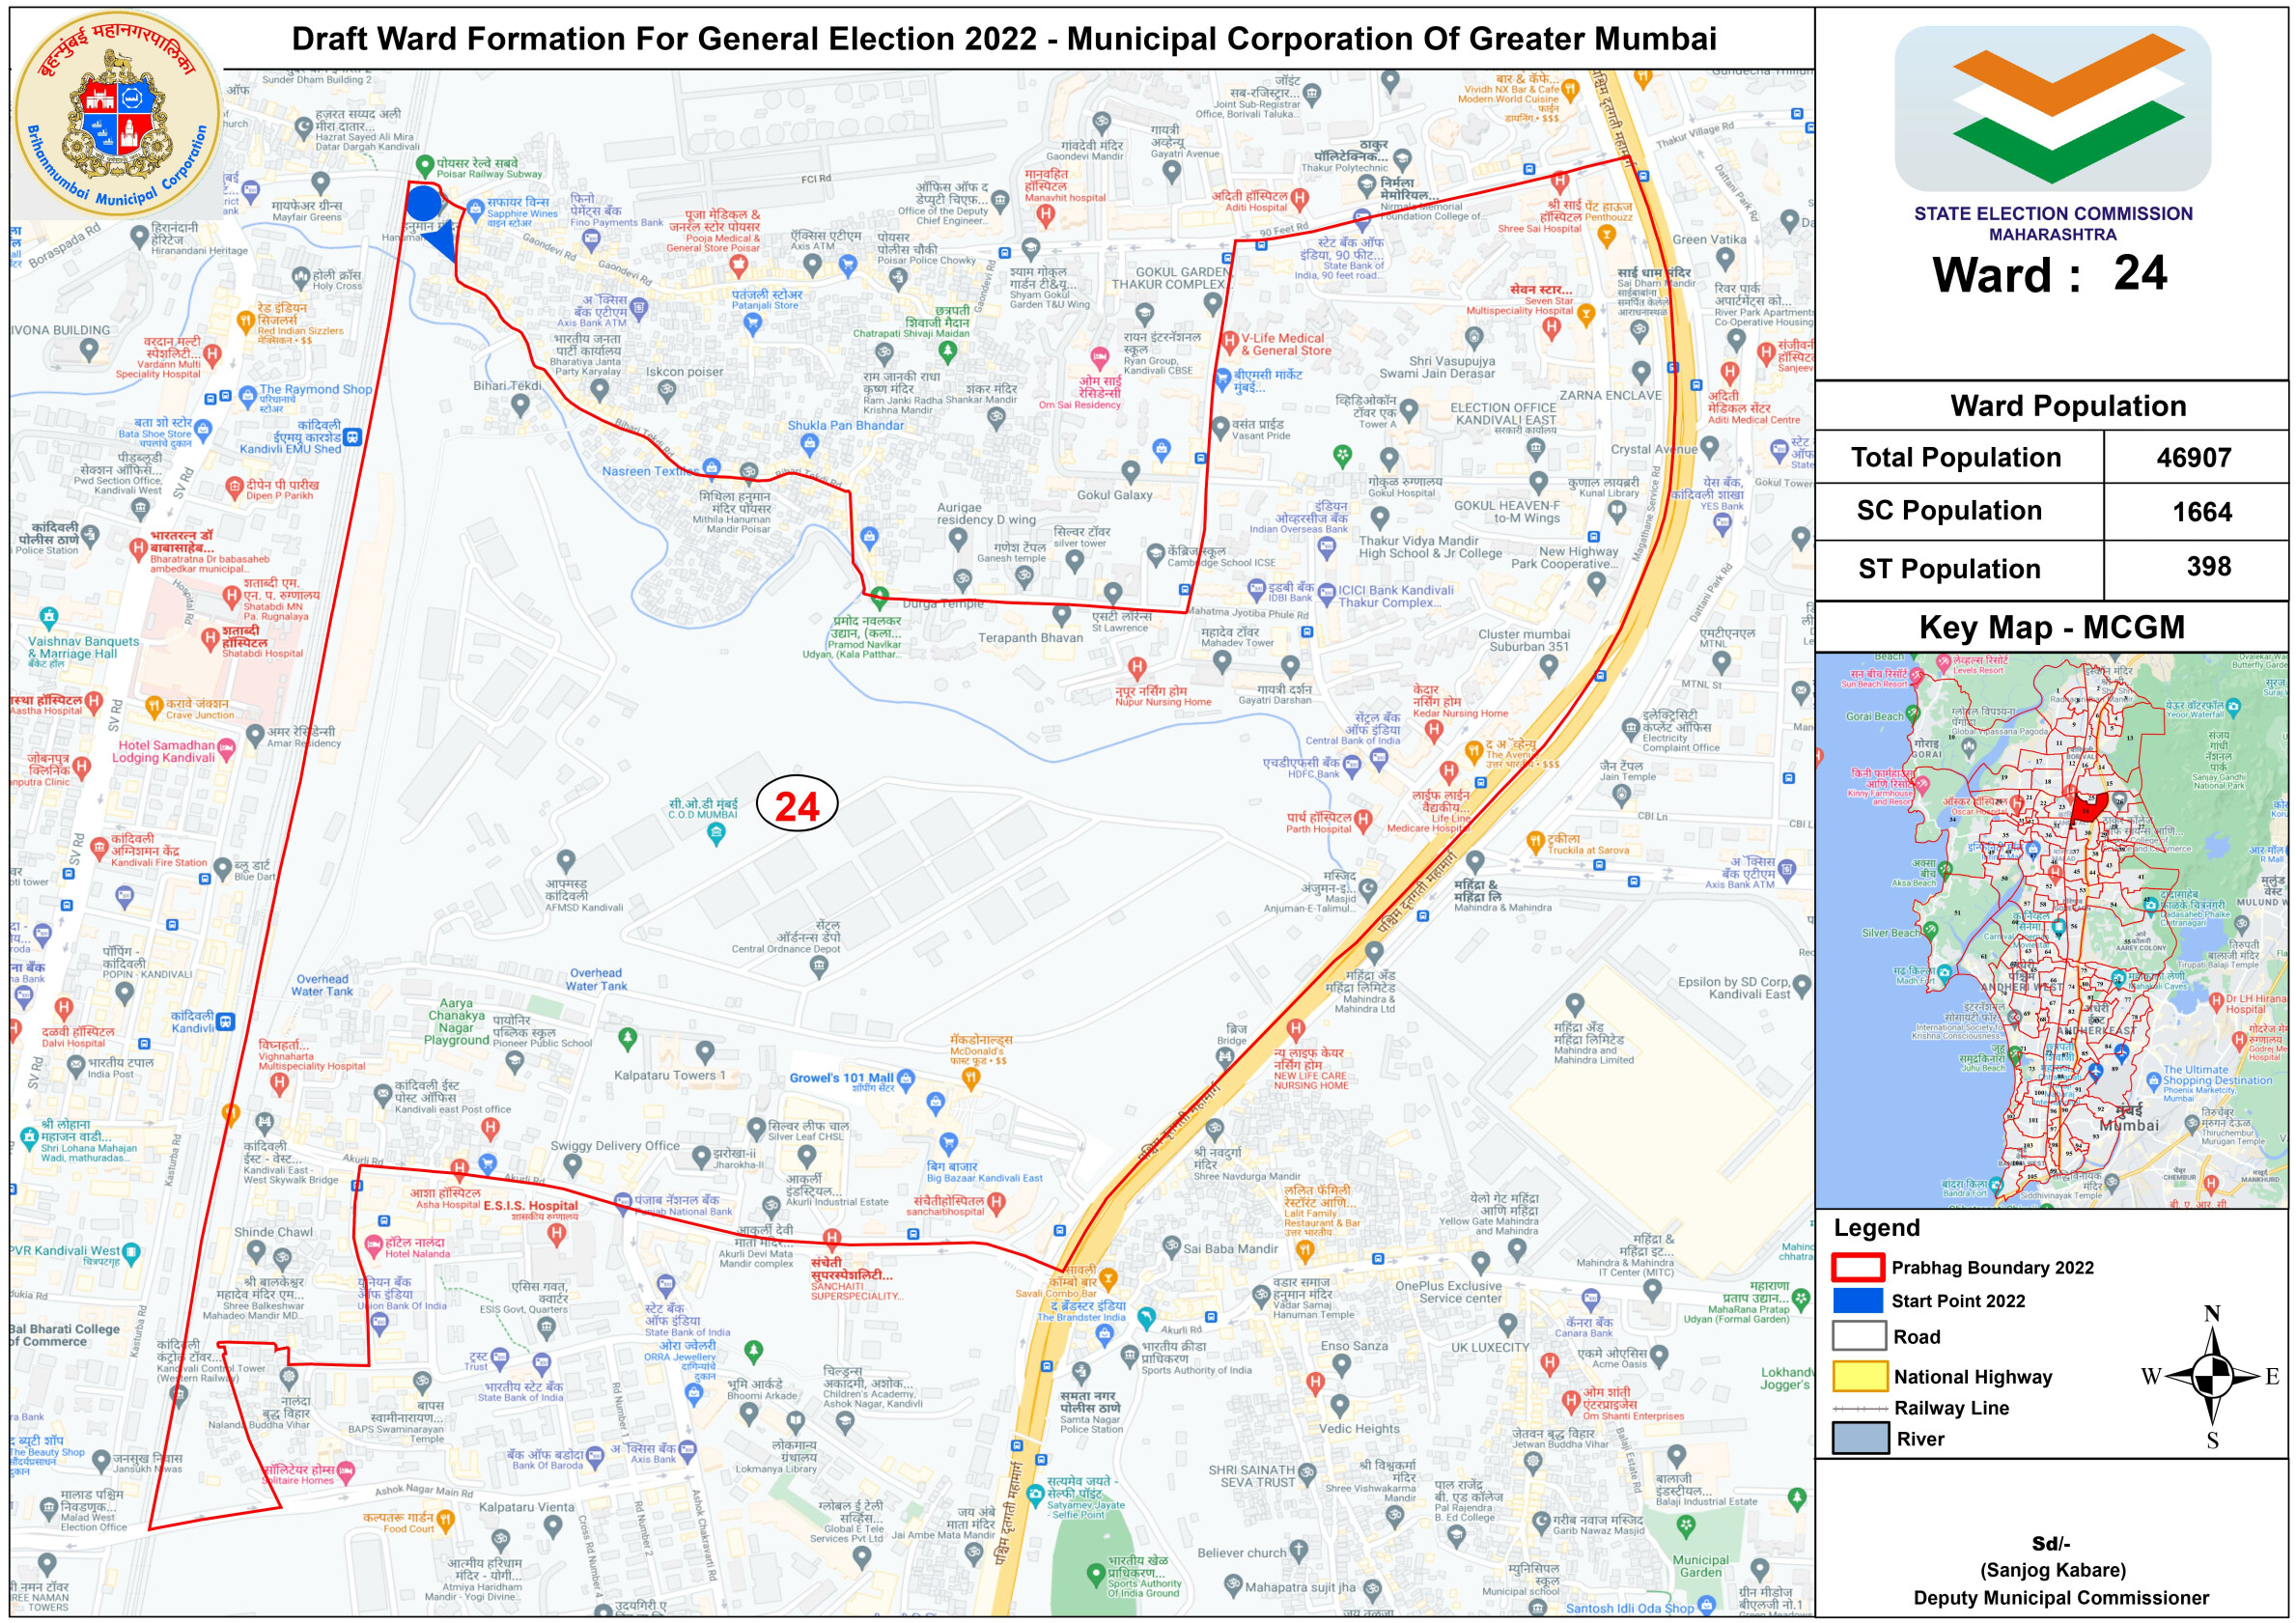The image size is (2296, 1623).
Task: Click the Central Ordnance Depot location pin
Action: coord(819,966)
